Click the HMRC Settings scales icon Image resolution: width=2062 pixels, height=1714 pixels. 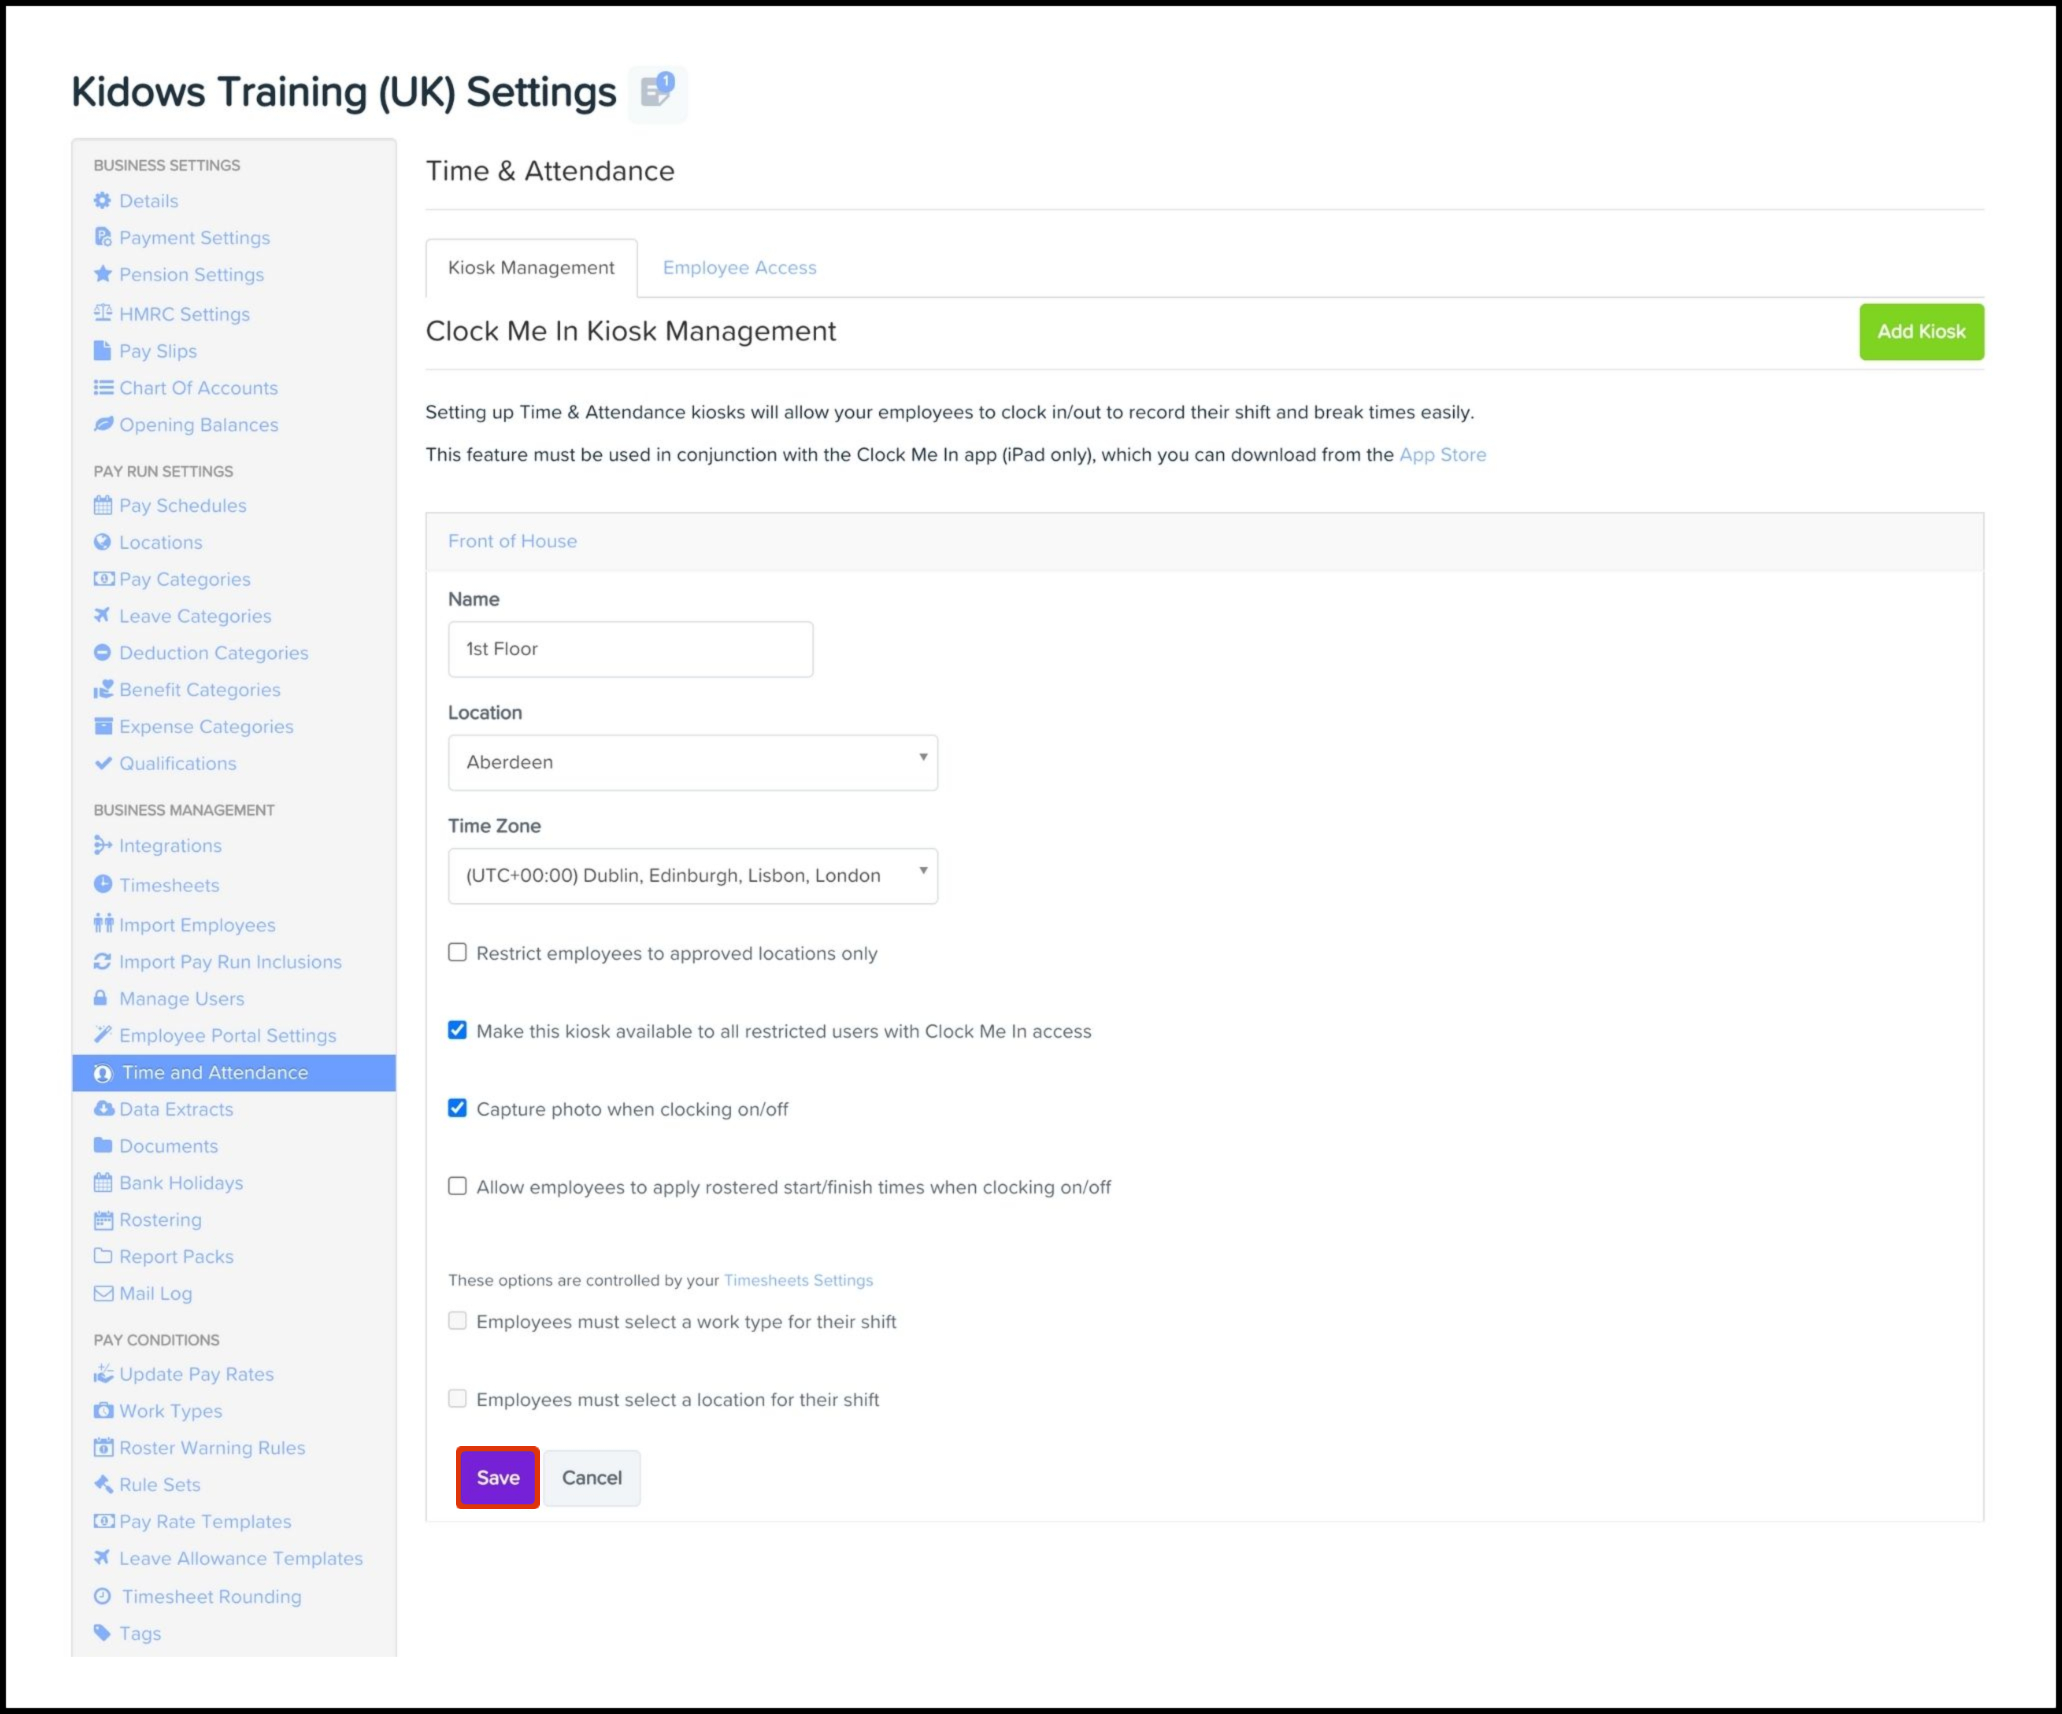coord(102,313)
